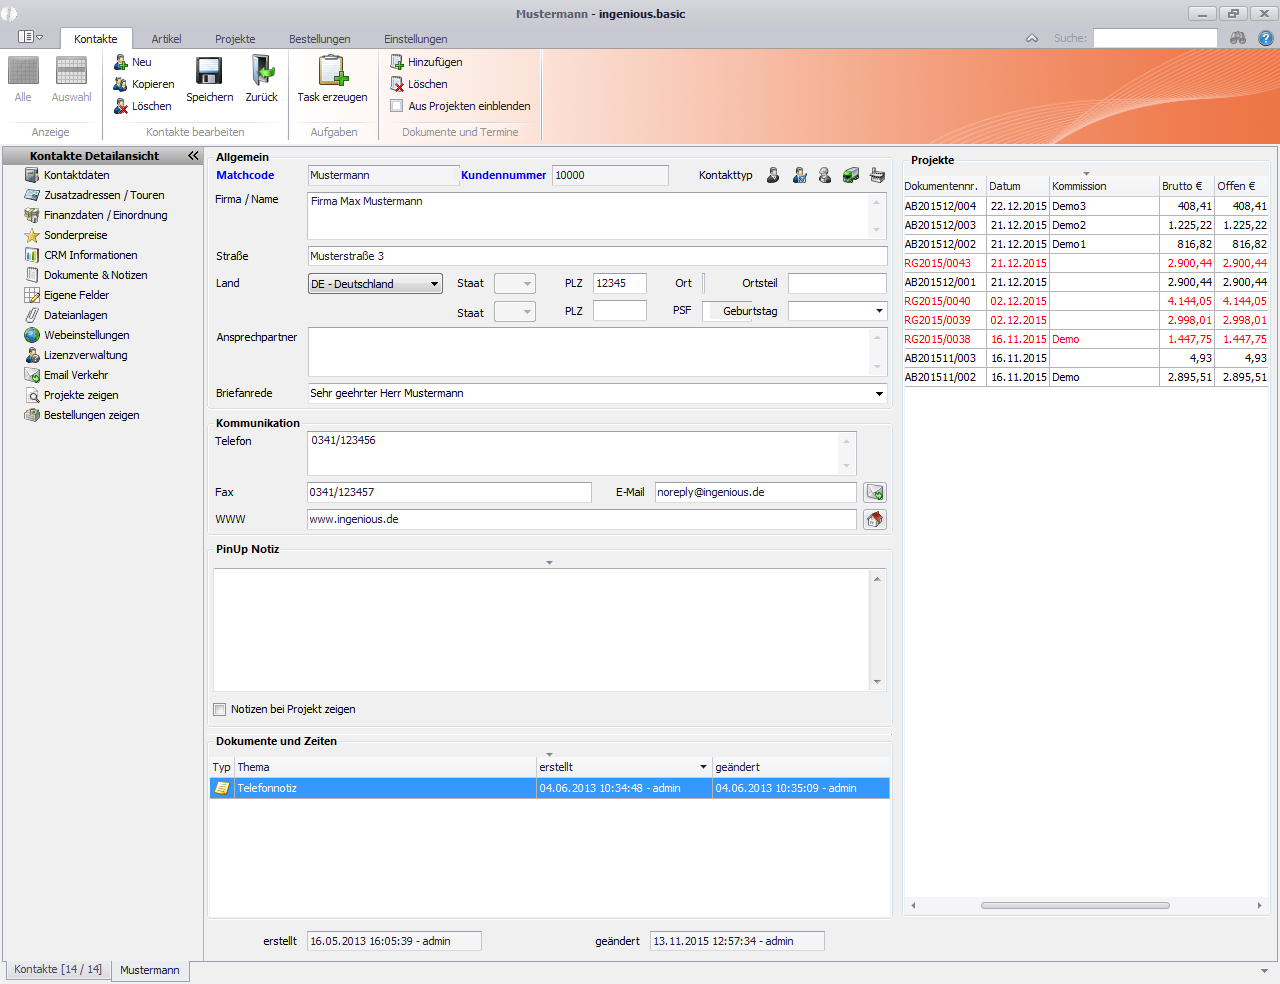Check Notizen bei Projekt zeigen

tap(220, 709)
